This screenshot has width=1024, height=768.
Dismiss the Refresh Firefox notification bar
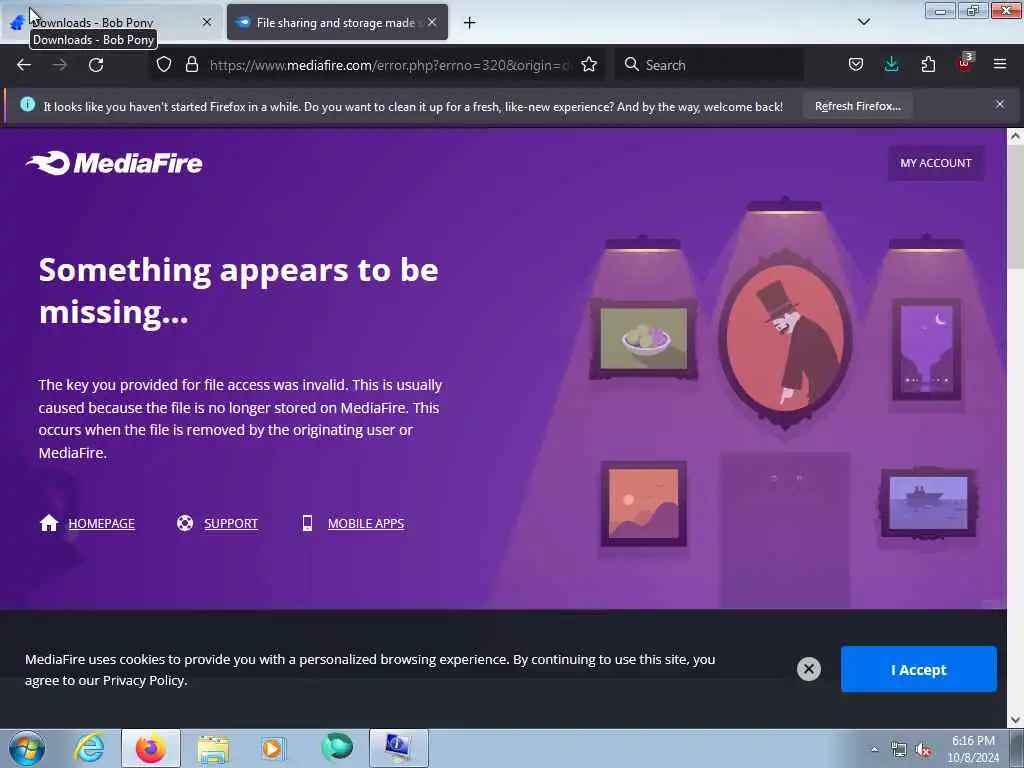tap(1000, 104)
